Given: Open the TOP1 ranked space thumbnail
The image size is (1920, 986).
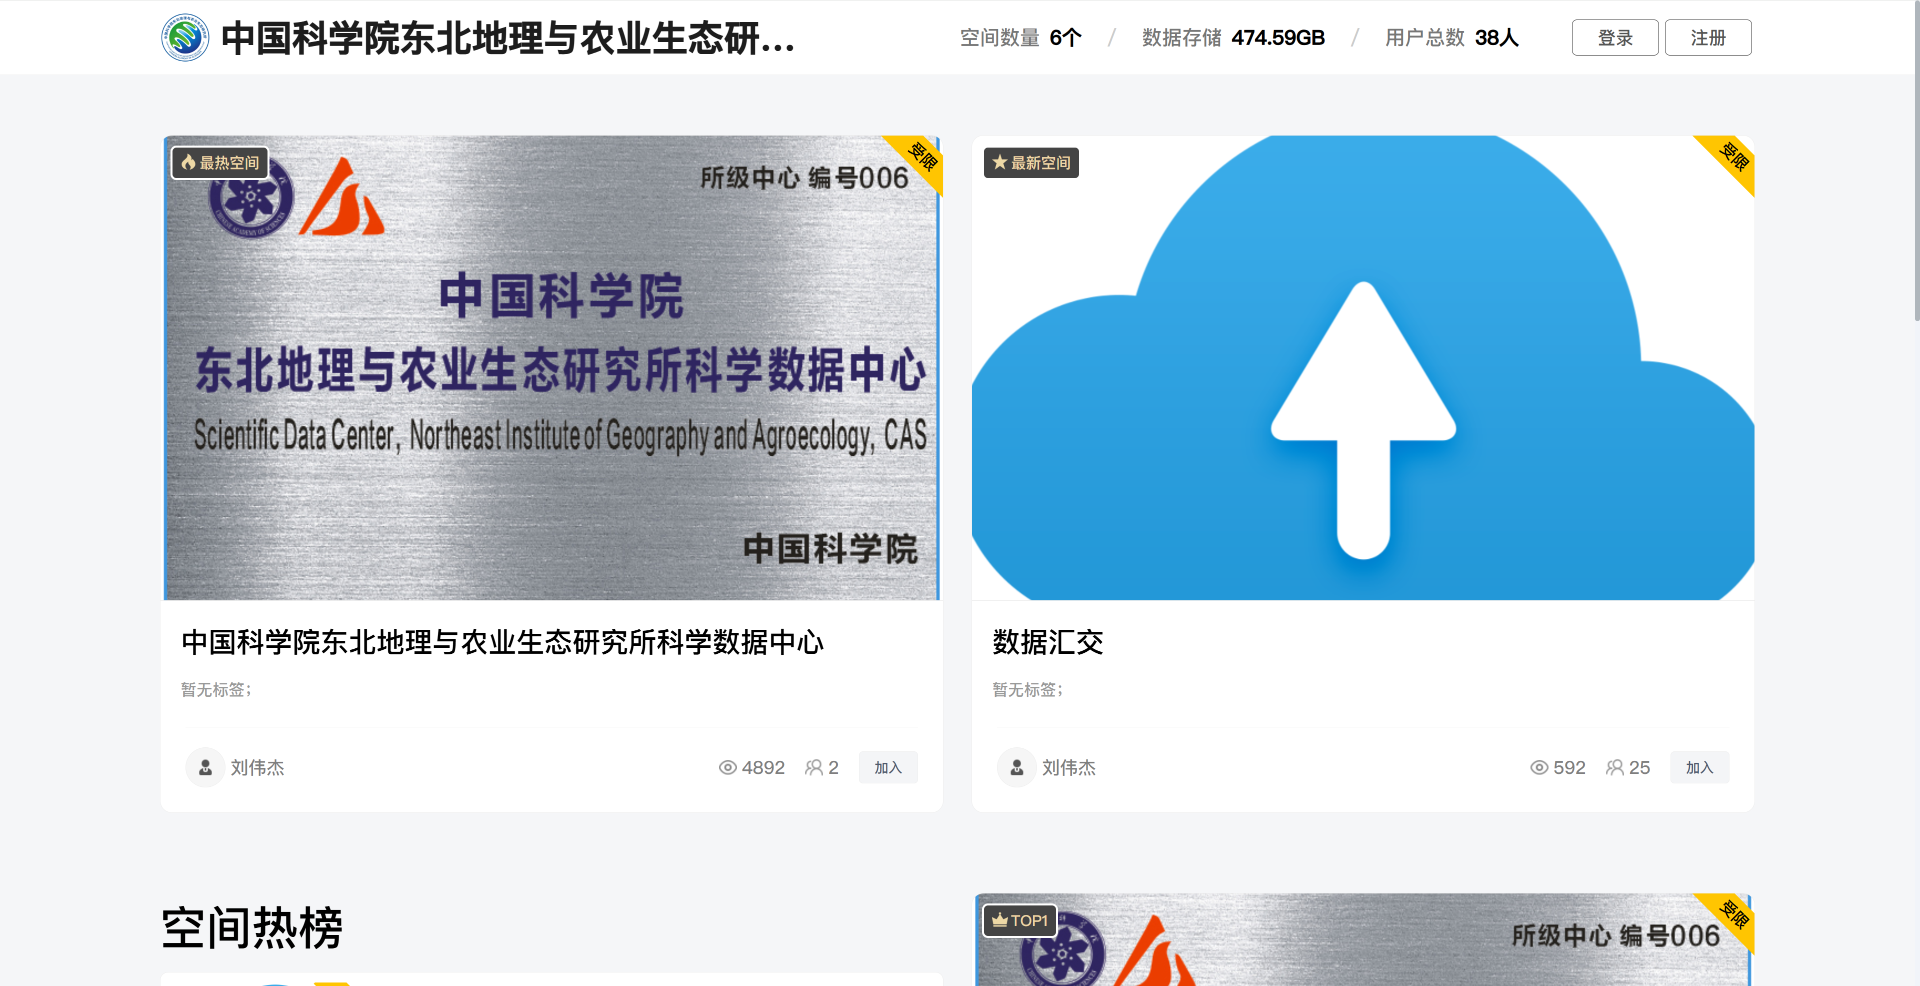Looking at the screenshot, I should pos(1363,940).
